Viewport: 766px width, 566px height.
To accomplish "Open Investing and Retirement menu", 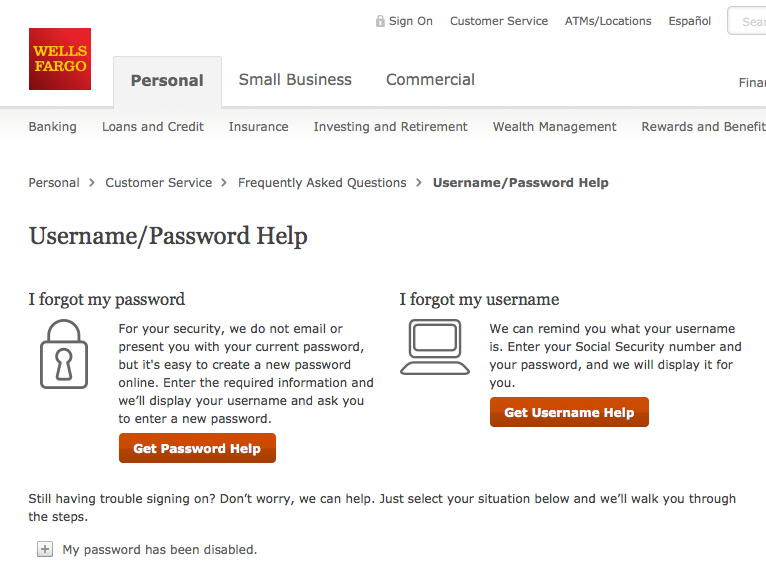I will [x=390, y=127].
